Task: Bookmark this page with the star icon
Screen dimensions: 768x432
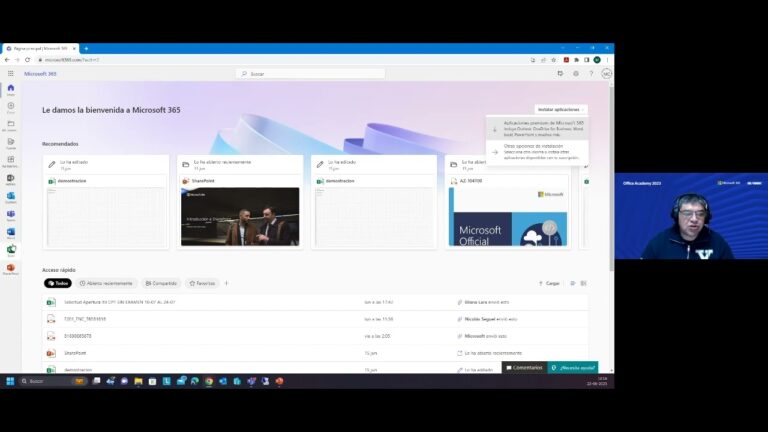Action: [553, 60]
